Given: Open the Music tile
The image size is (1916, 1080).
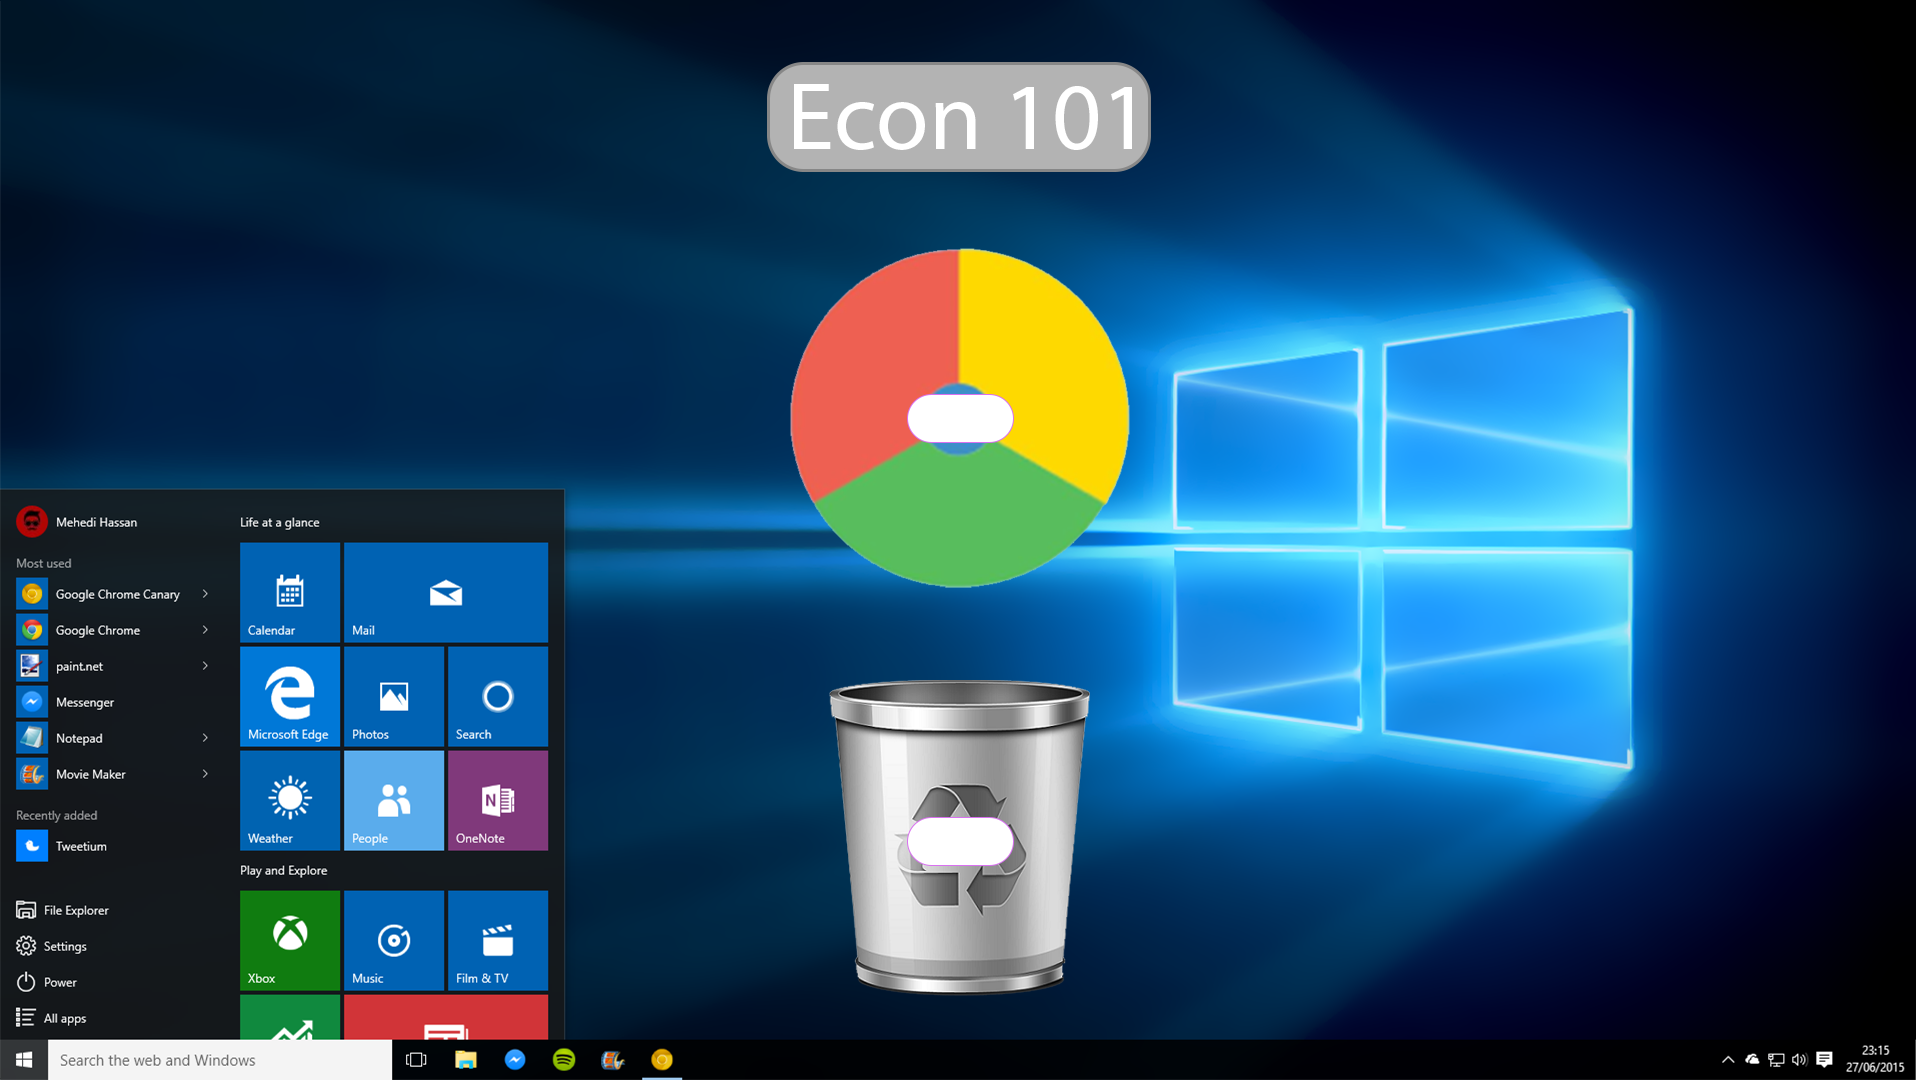Looking at the screenshot, I should pos(394,940).
